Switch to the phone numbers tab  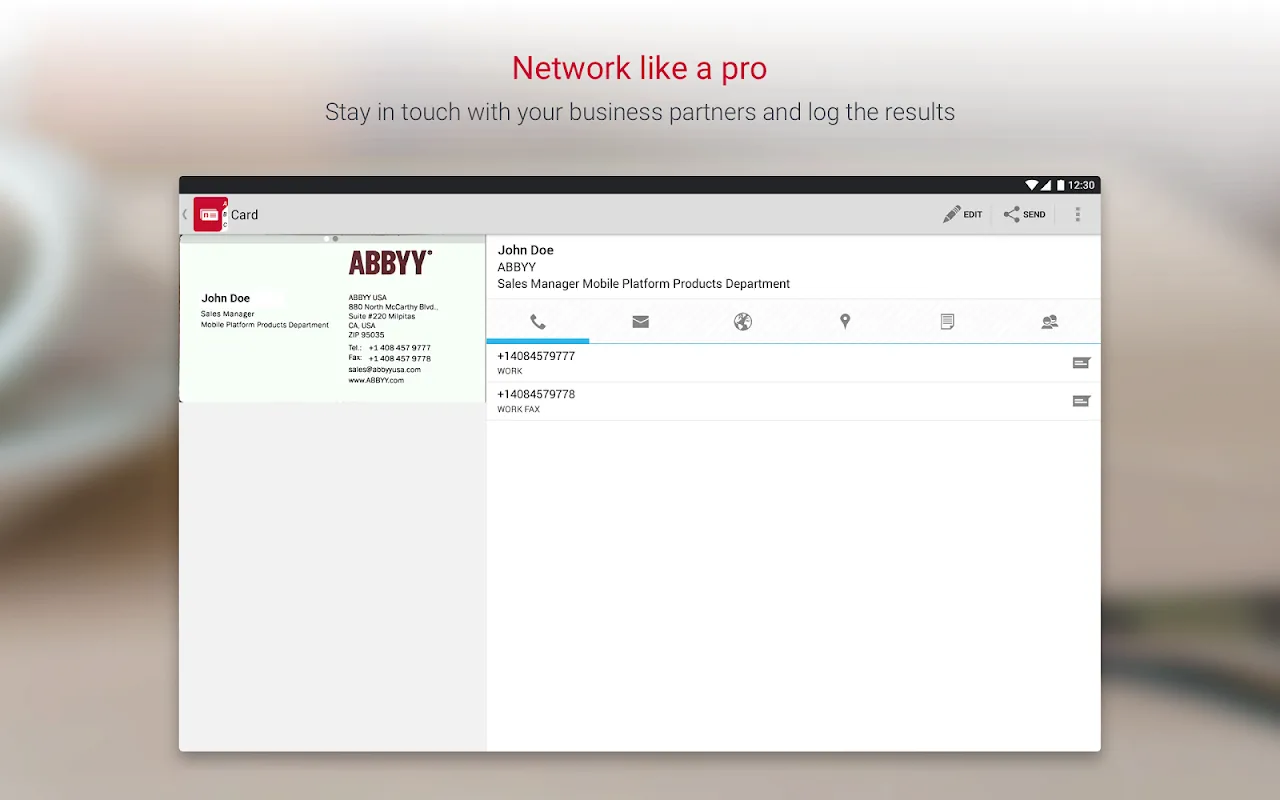[x=538, y=322]
